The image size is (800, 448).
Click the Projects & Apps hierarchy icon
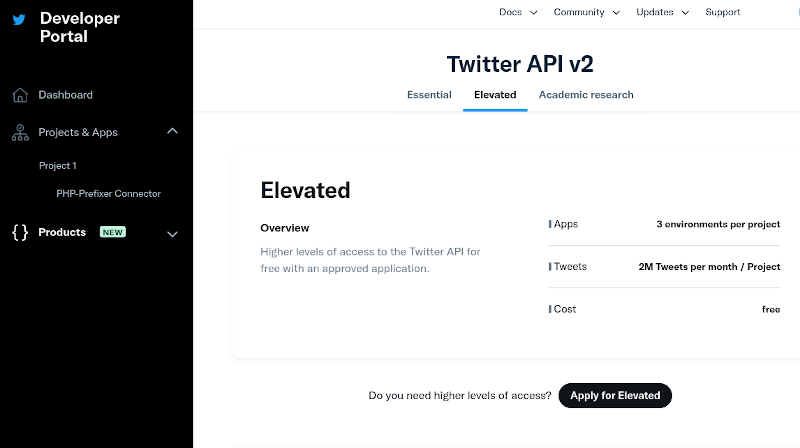point(20,133)
